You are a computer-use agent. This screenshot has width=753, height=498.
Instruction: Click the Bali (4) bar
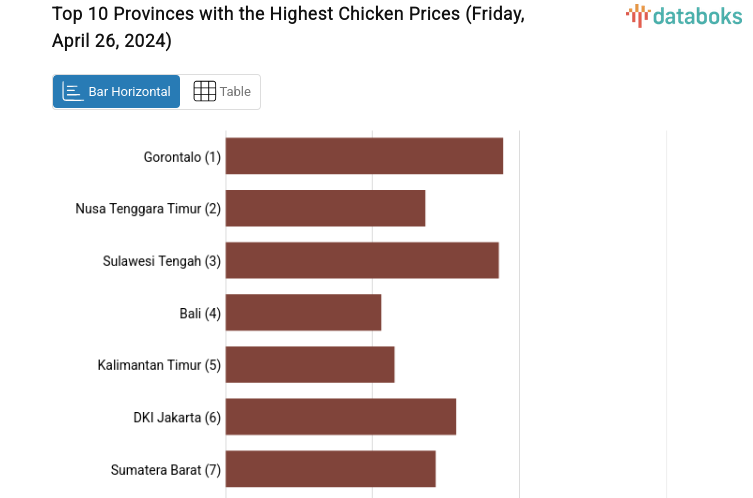tap(303, 313)
